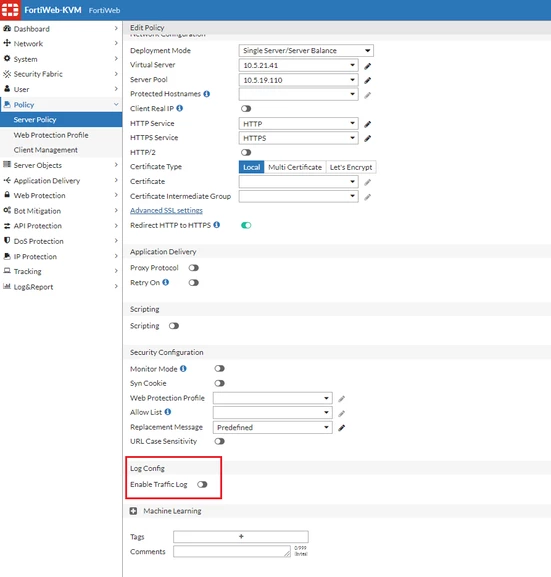Edit HTTP Service via pencil icon
551x577 pixels.
coord(367,124)
